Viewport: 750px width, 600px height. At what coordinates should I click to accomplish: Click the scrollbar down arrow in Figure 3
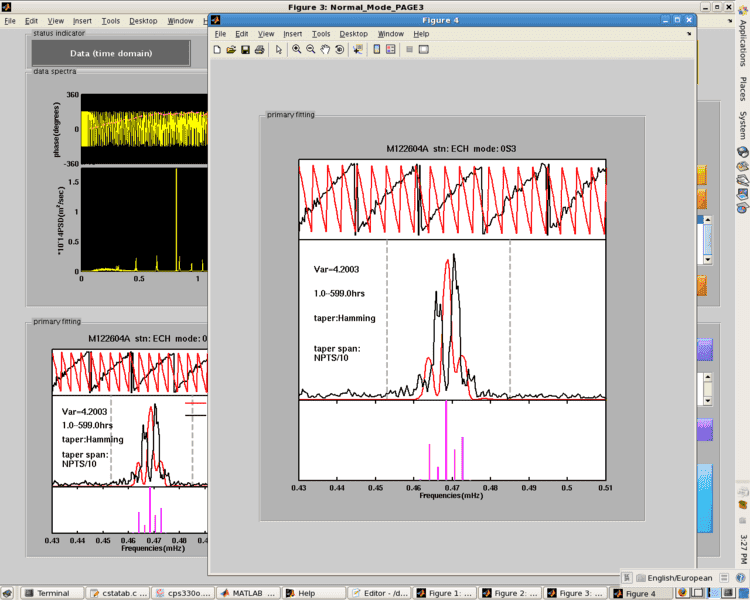708,260
